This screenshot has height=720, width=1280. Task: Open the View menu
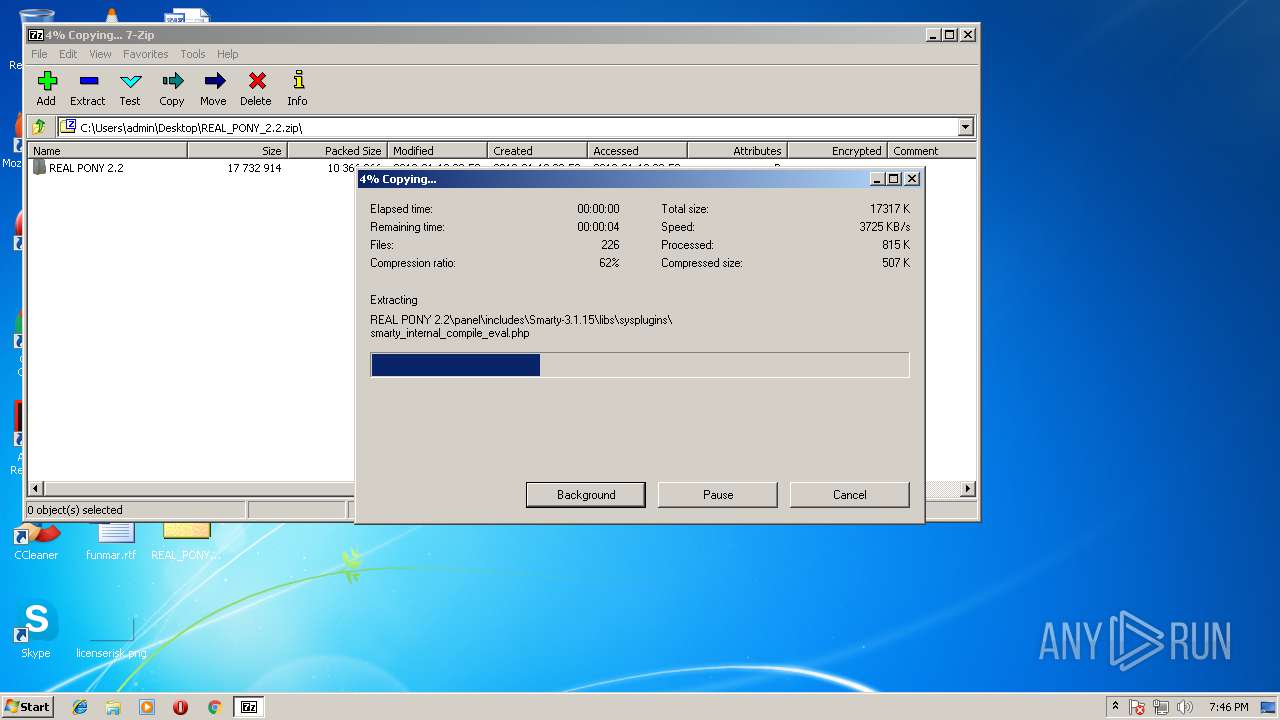coord(100,54)
